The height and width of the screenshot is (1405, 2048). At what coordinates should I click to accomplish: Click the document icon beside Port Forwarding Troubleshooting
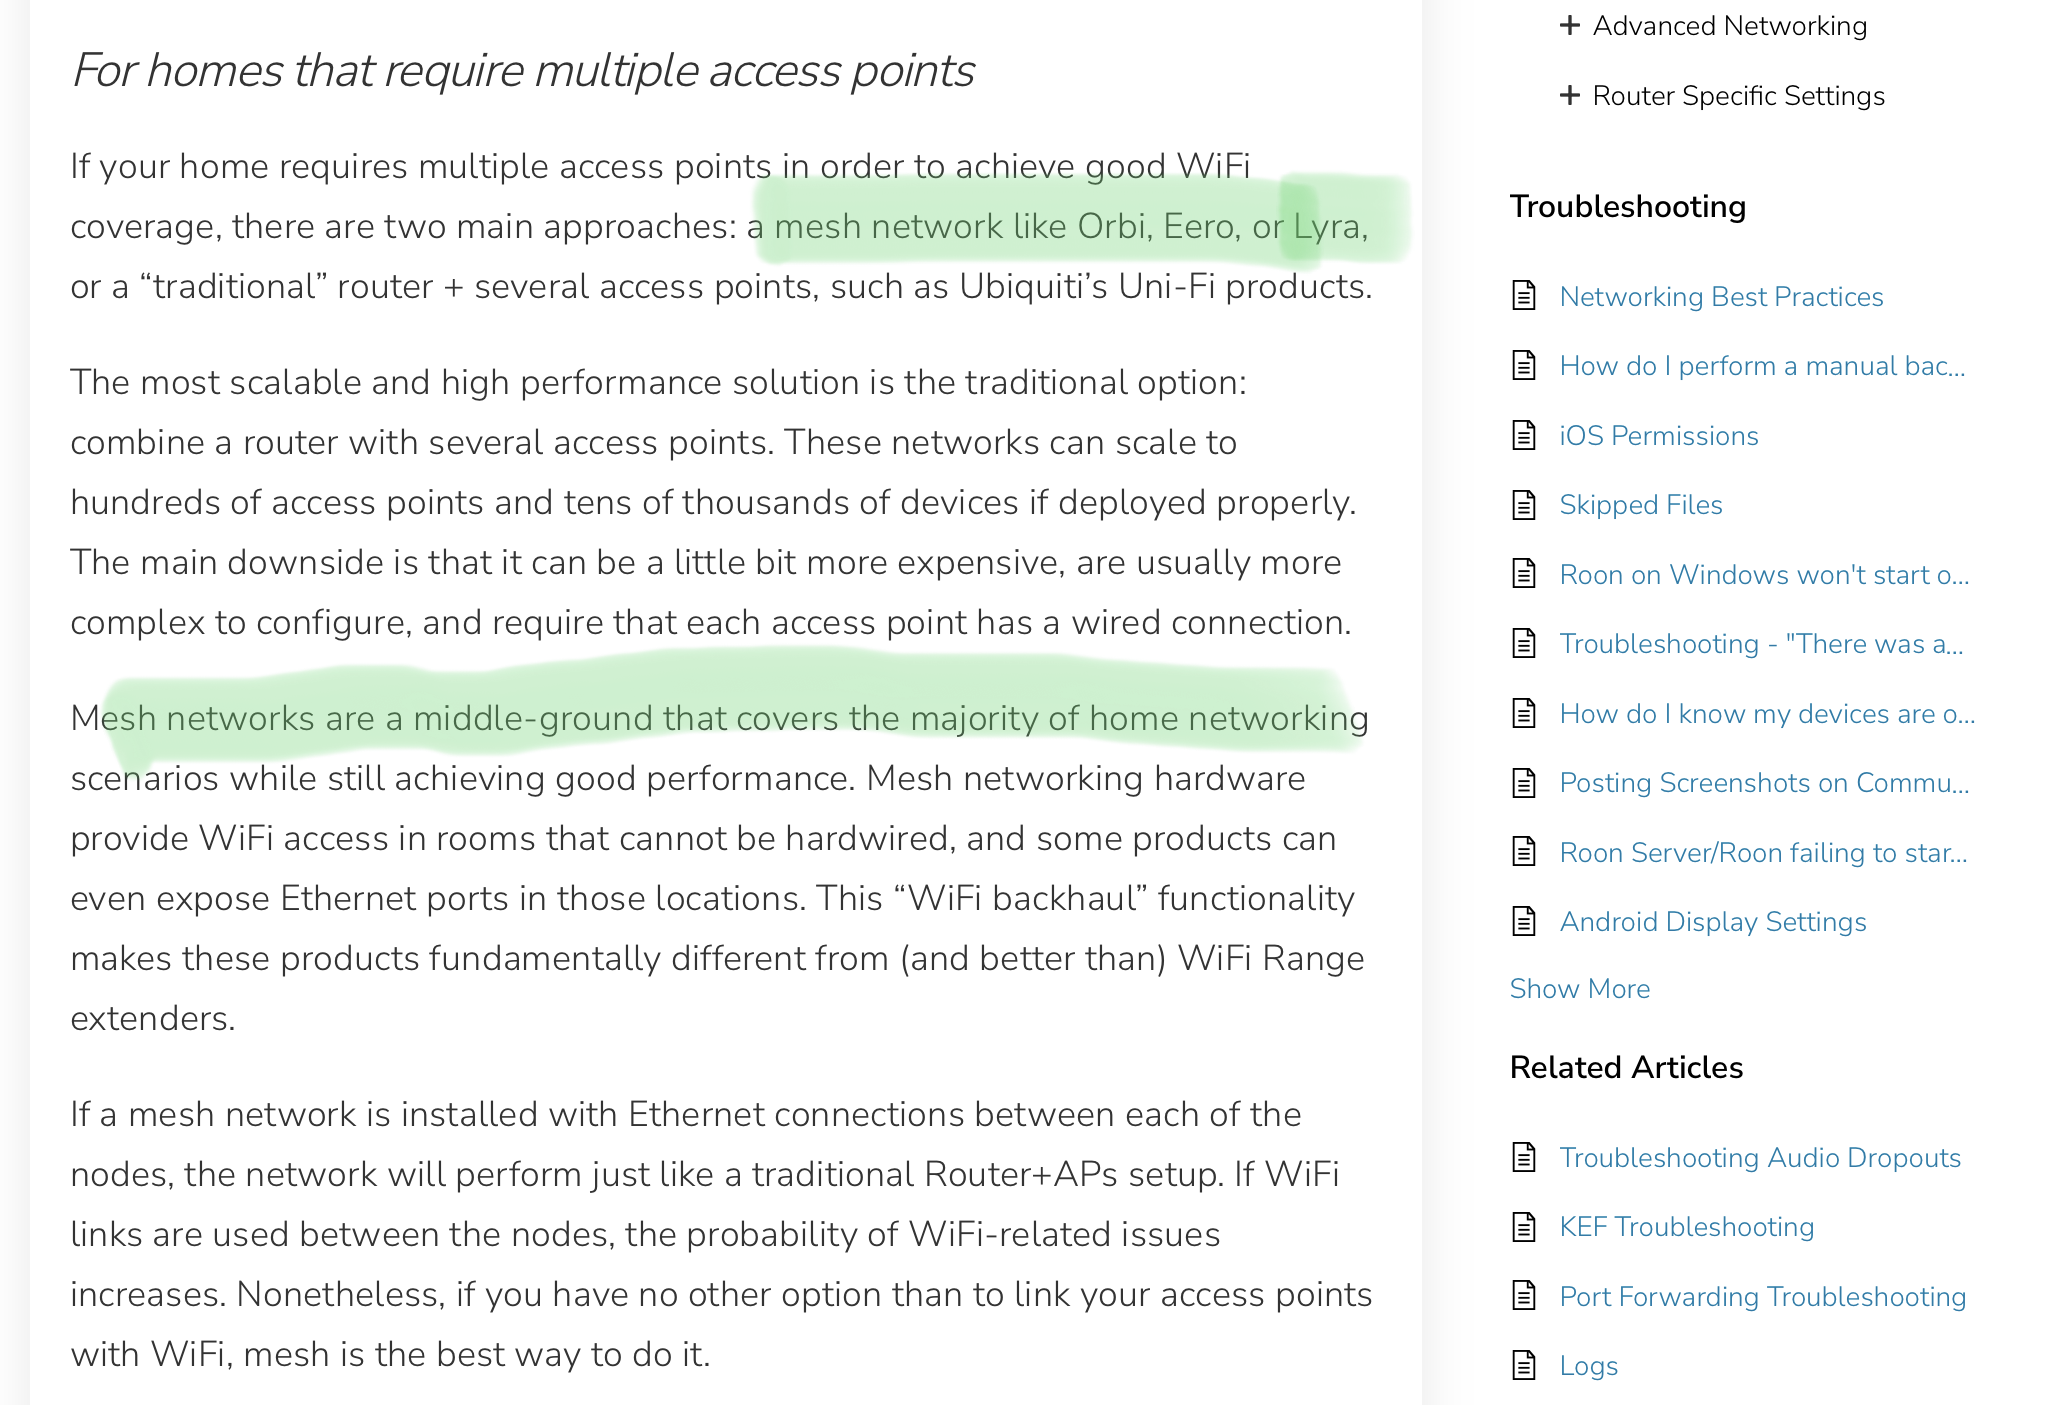(1524, 1296)
